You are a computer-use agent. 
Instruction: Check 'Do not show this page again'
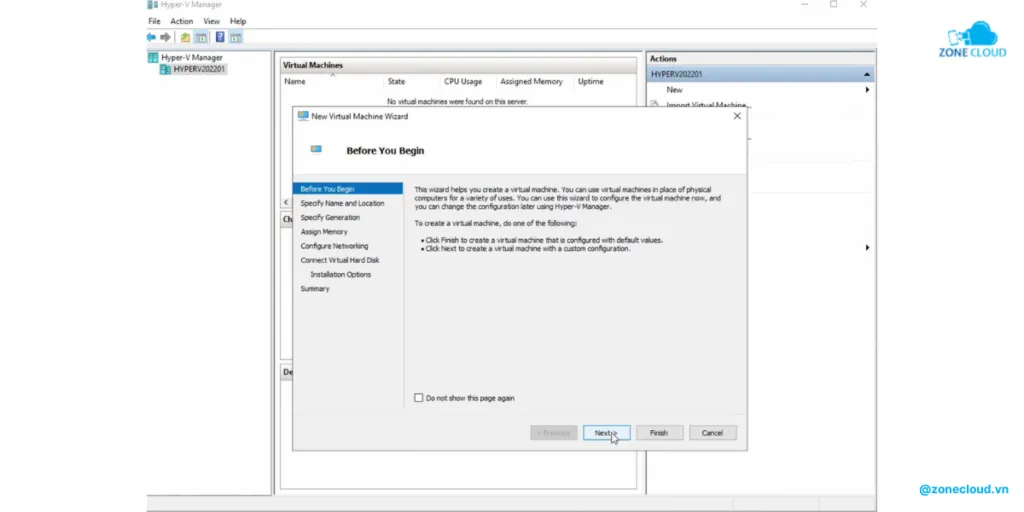419,398
